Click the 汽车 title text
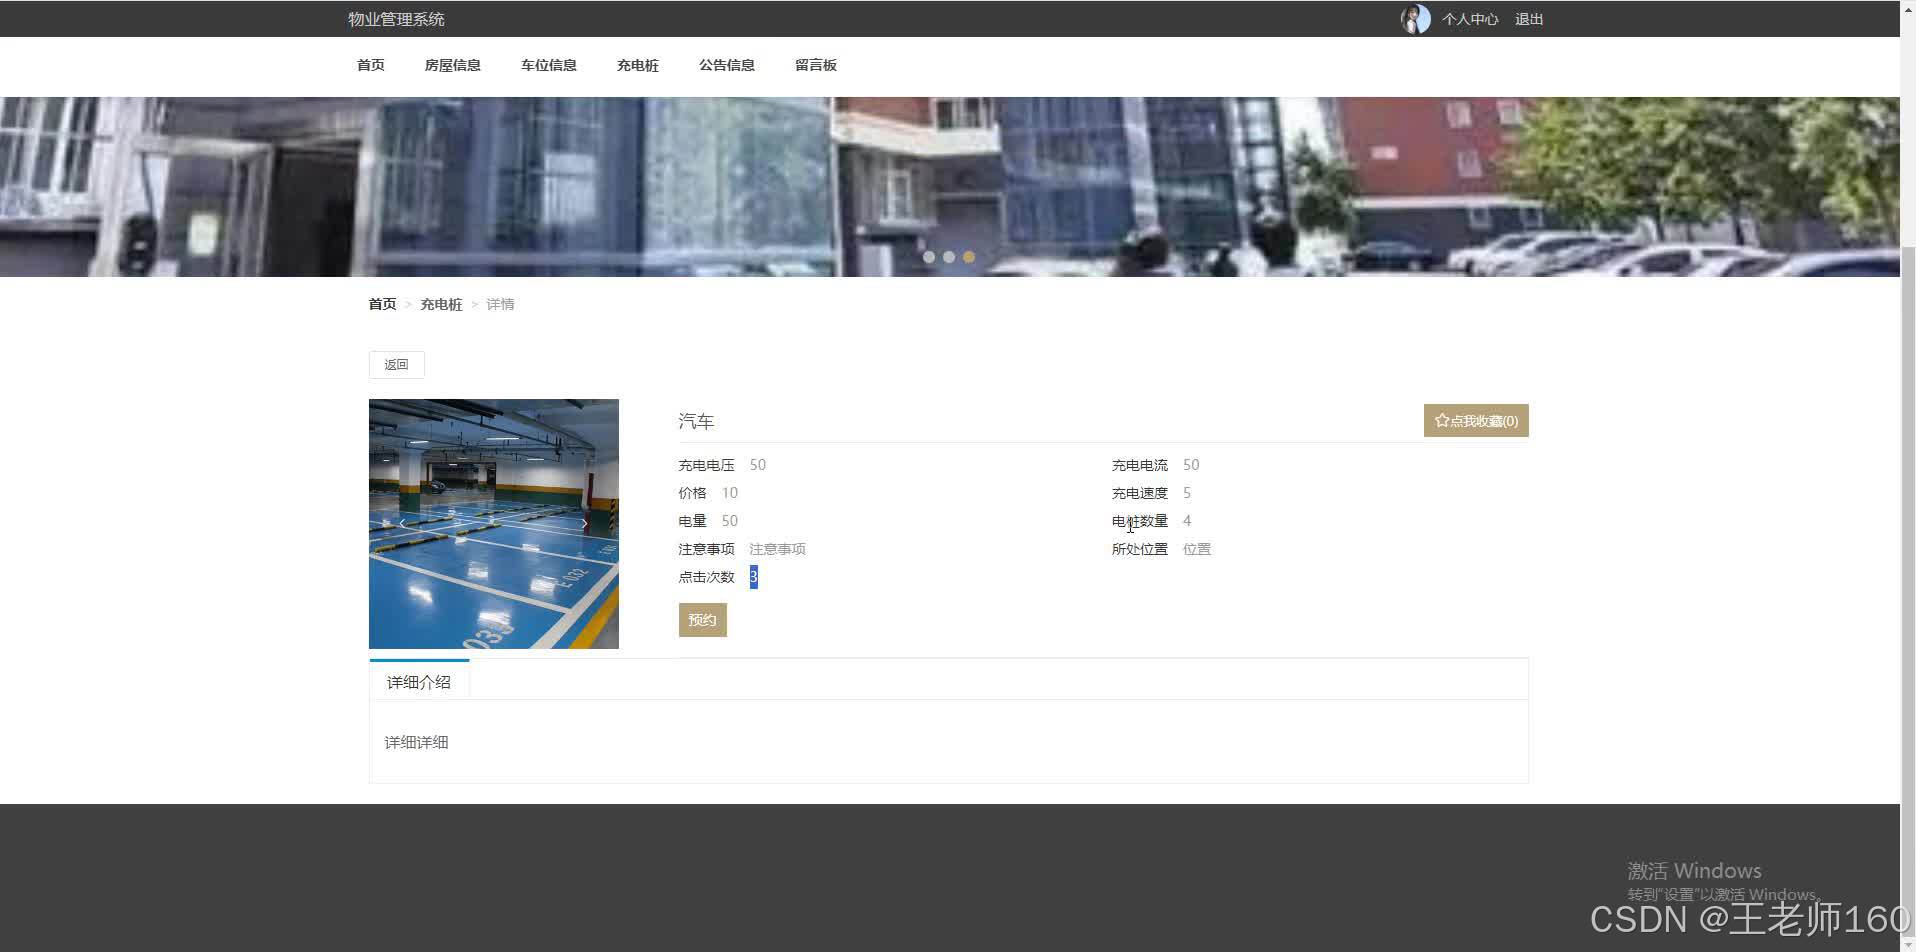Screen dimensions: 1916x952 click(696, 421)
